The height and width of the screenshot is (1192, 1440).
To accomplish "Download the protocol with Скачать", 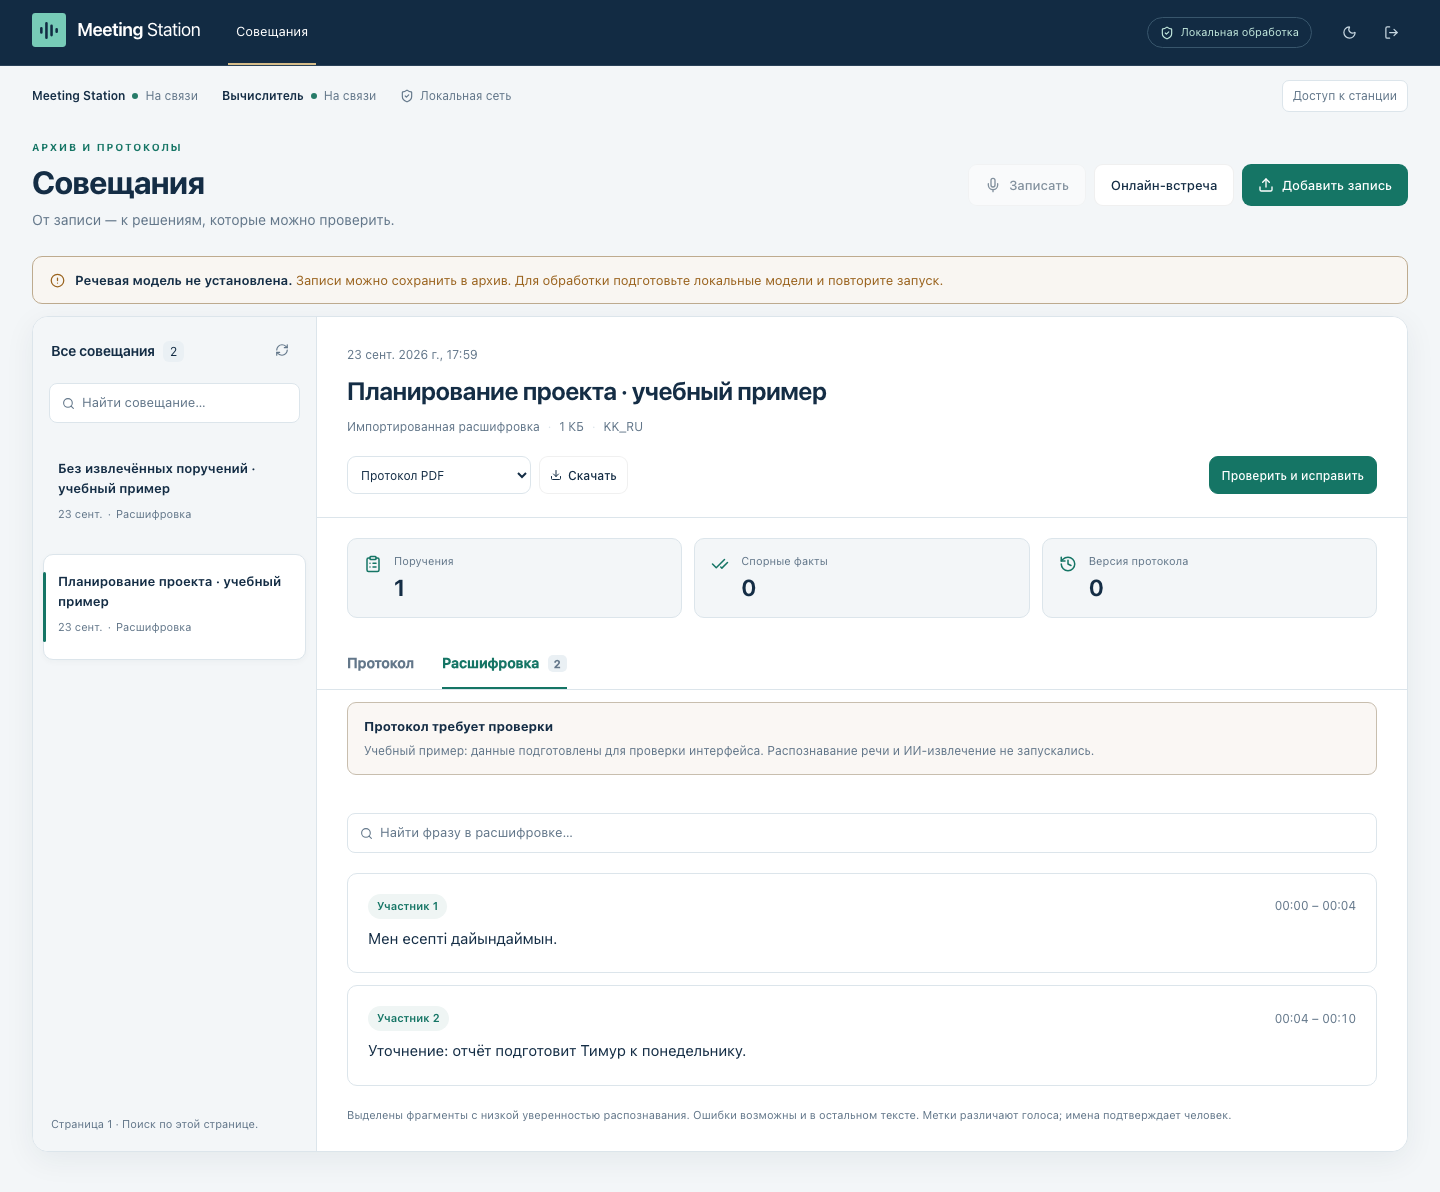I will coord(583,475).
